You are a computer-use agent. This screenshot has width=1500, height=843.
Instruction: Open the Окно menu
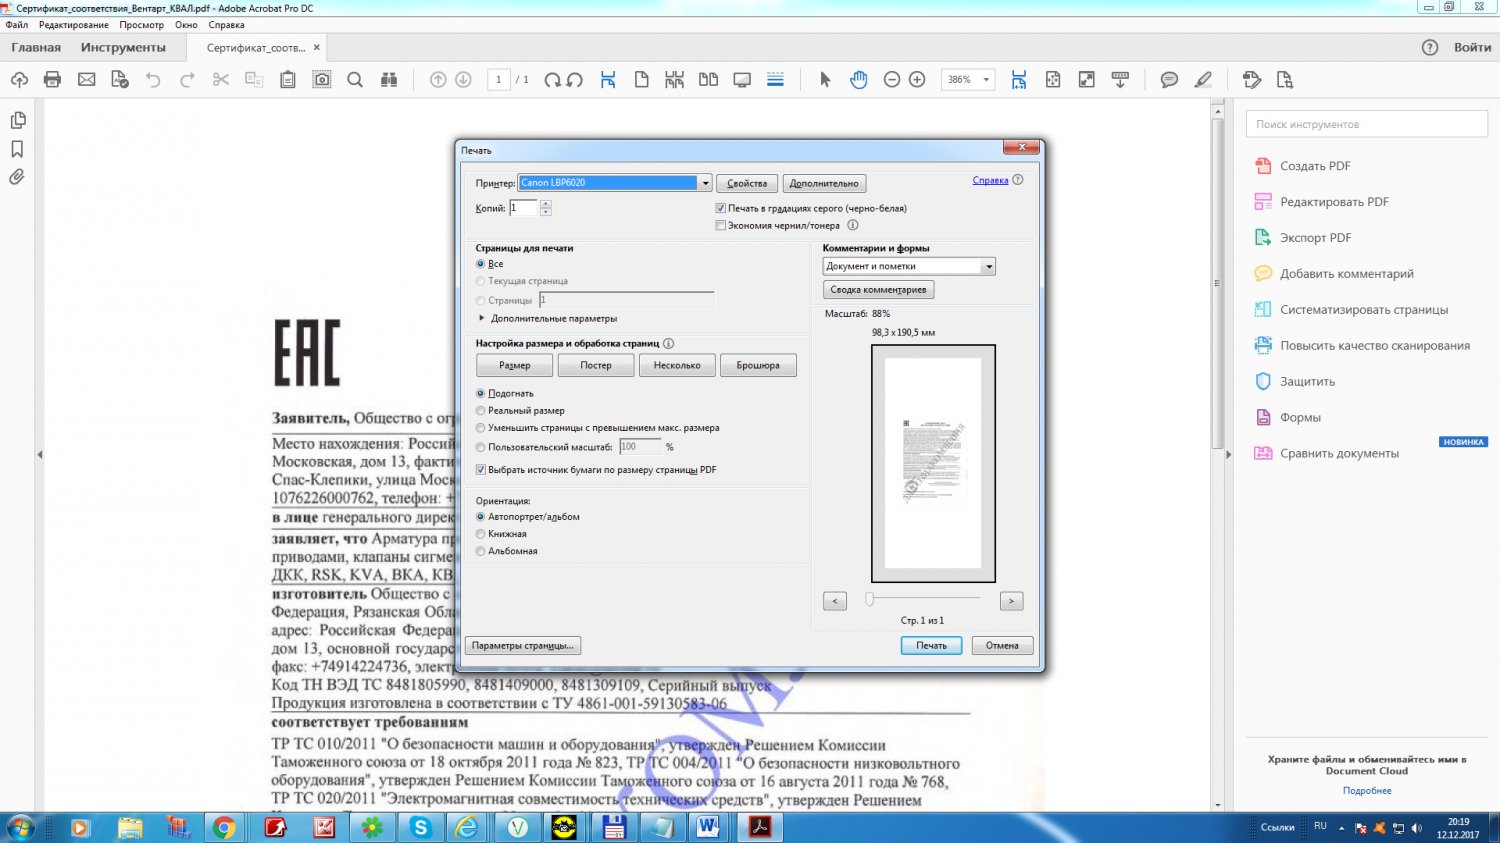186,25
